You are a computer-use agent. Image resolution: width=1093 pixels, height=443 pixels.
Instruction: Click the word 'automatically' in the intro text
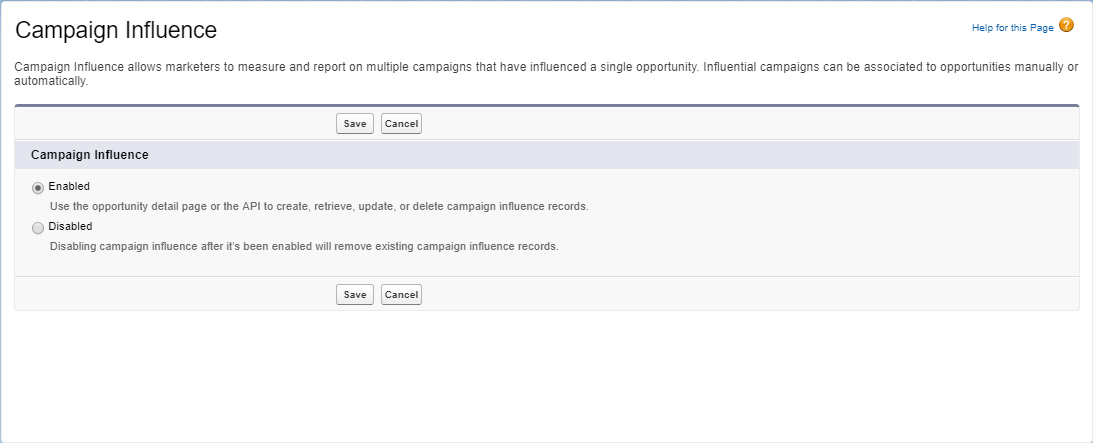click(51, 82)
